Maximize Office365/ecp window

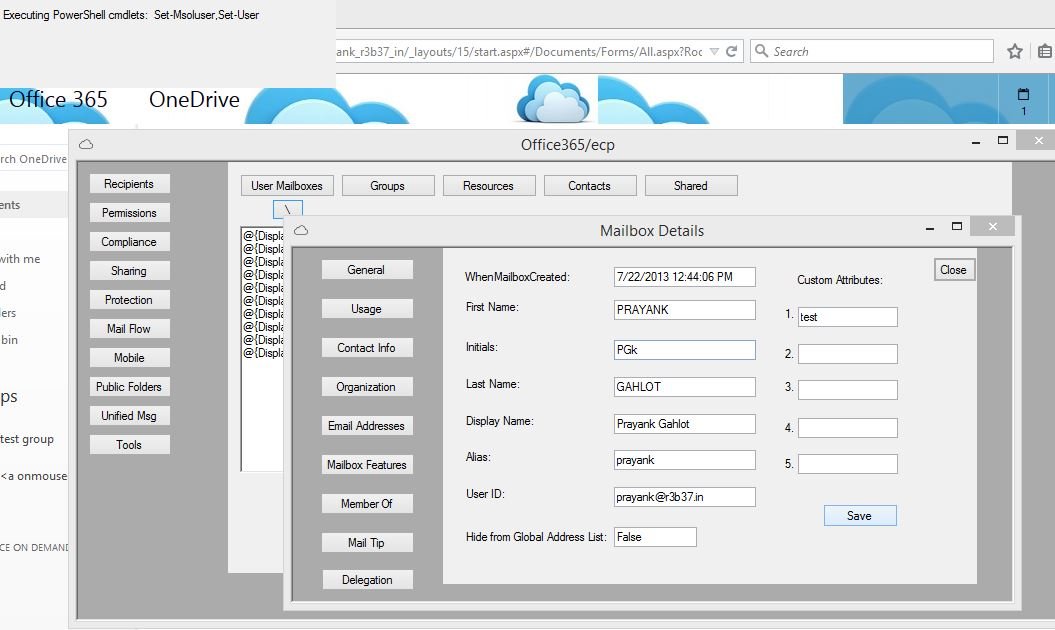click(x=1003, y=141)
